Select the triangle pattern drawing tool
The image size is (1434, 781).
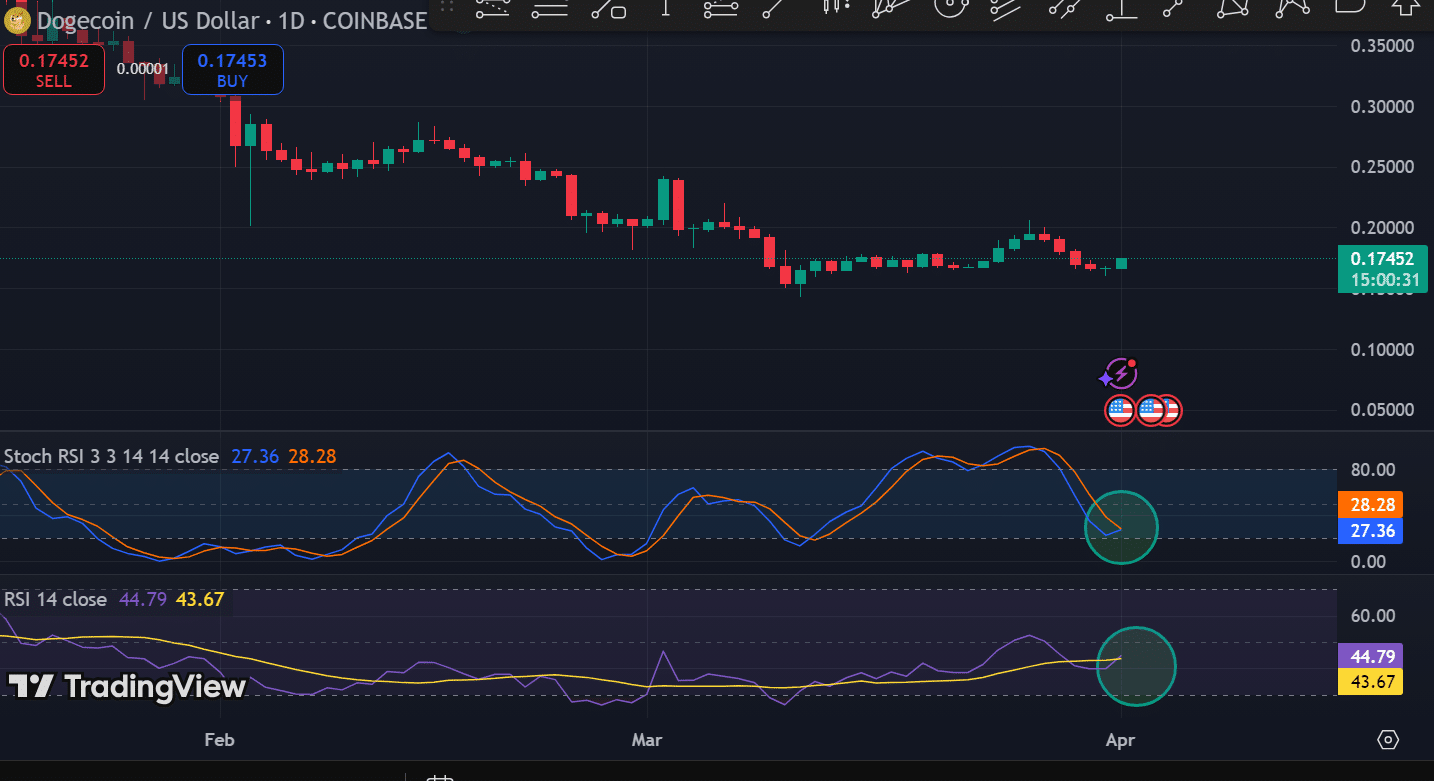(x=1234, y=8)
